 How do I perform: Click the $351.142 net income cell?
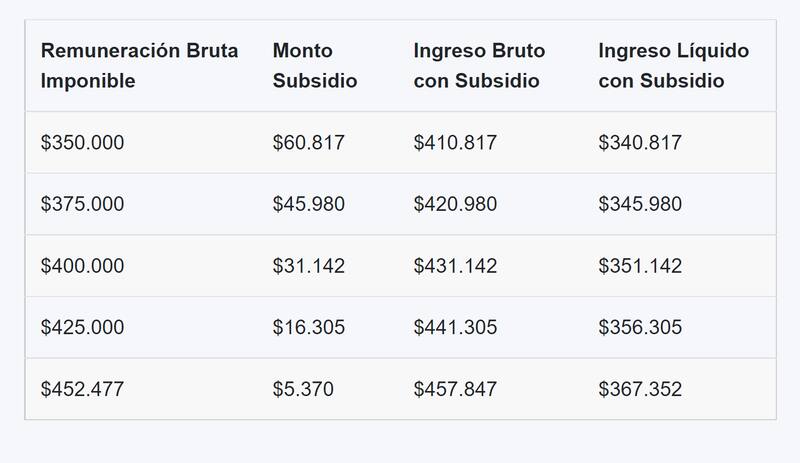(x=640, y=266)
